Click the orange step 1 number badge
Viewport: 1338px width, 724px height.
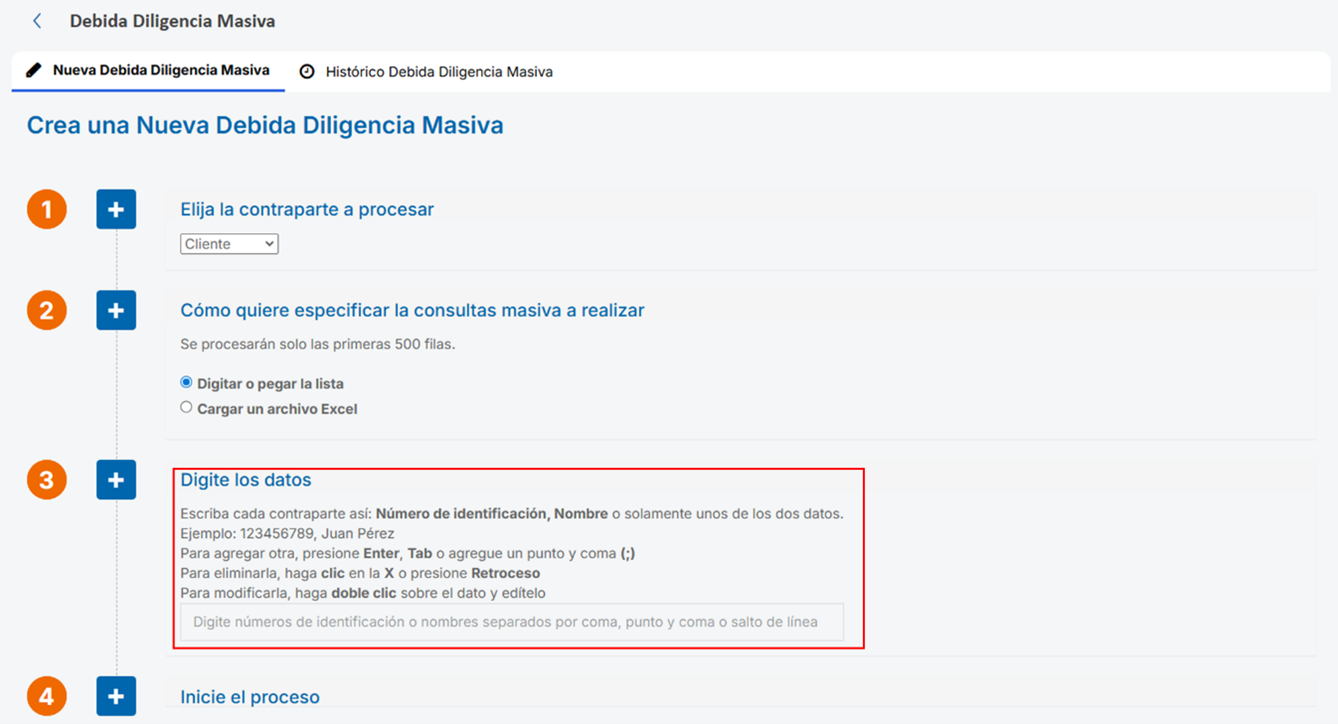pos(46,209)
